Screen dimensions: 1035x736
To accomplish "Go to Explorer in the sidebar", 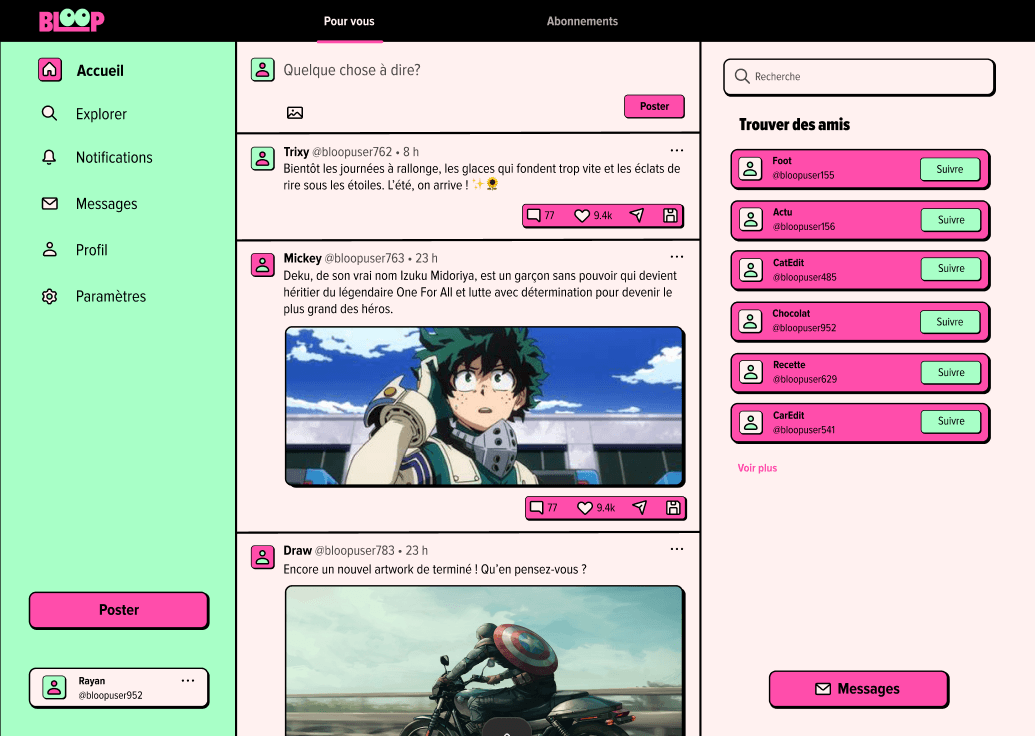I will point(101,114).
